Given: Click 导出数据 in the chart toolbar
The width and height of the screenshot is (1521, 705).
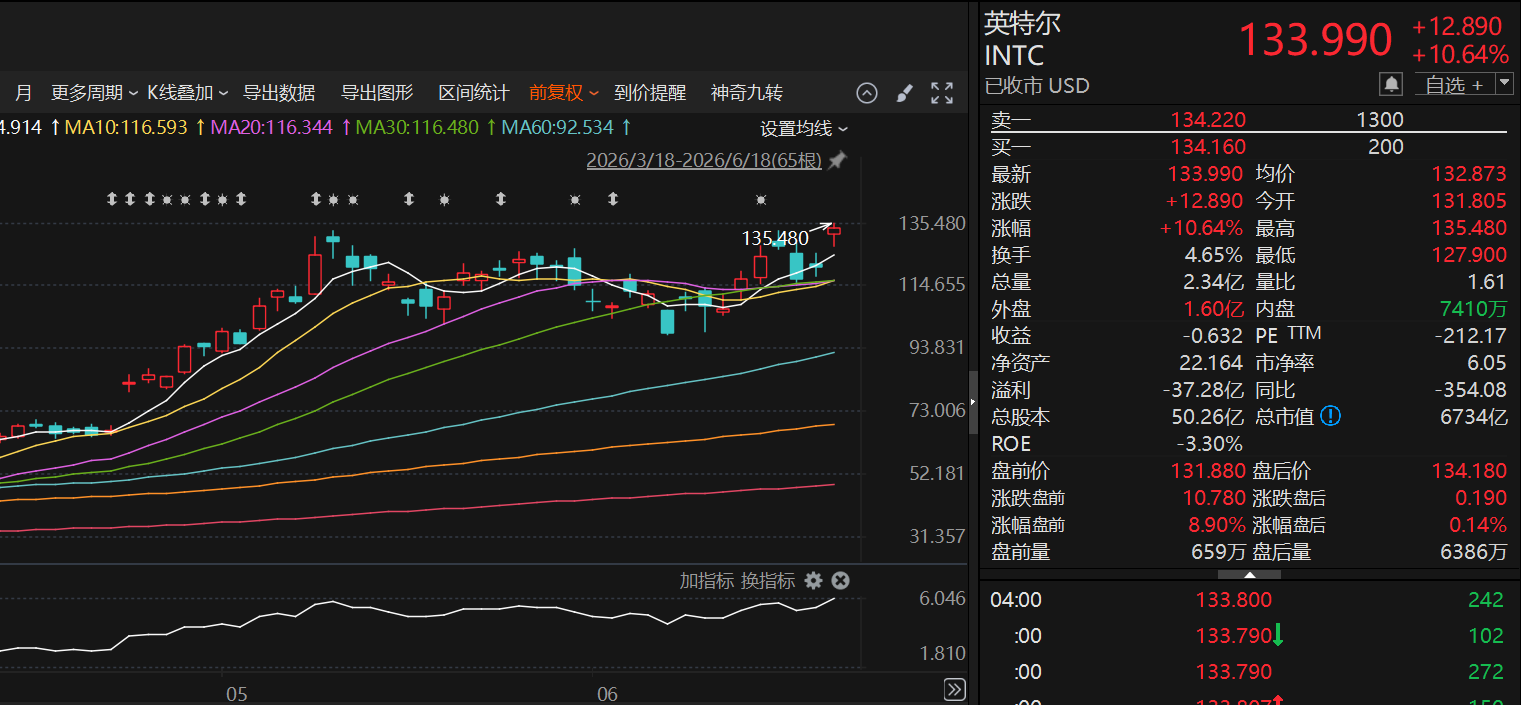Looking at the screenshot, I should click(279, 93).
